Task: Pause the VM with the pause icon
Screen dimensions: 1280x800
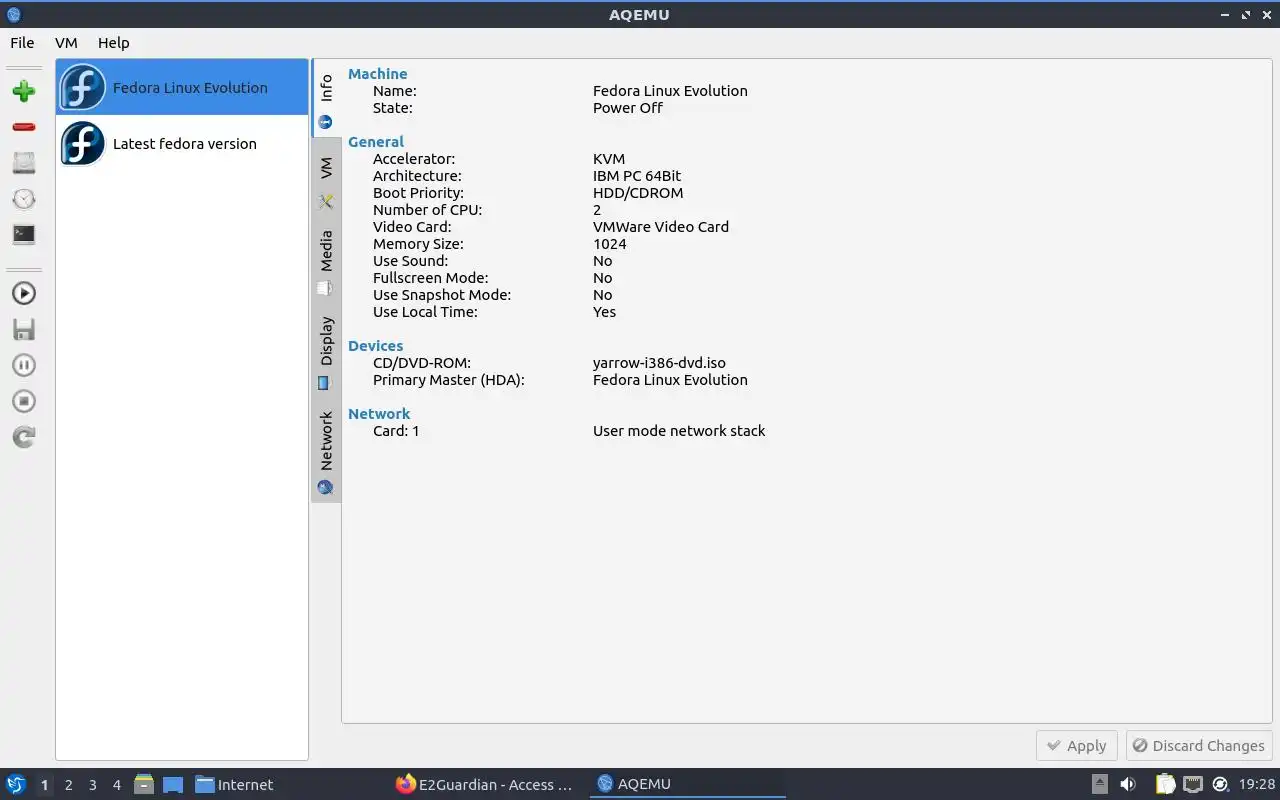Action: tap(24, 365)
